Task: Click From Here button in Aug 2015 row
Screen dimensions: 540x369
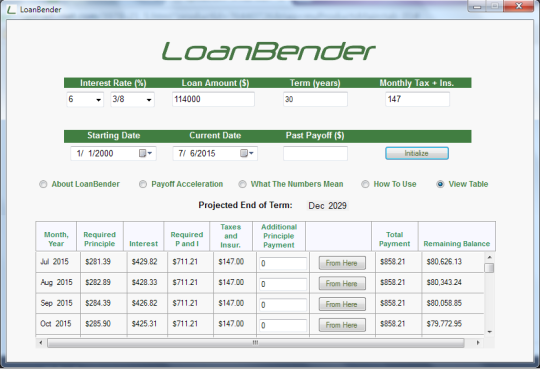Action: [x=342, y=284]
